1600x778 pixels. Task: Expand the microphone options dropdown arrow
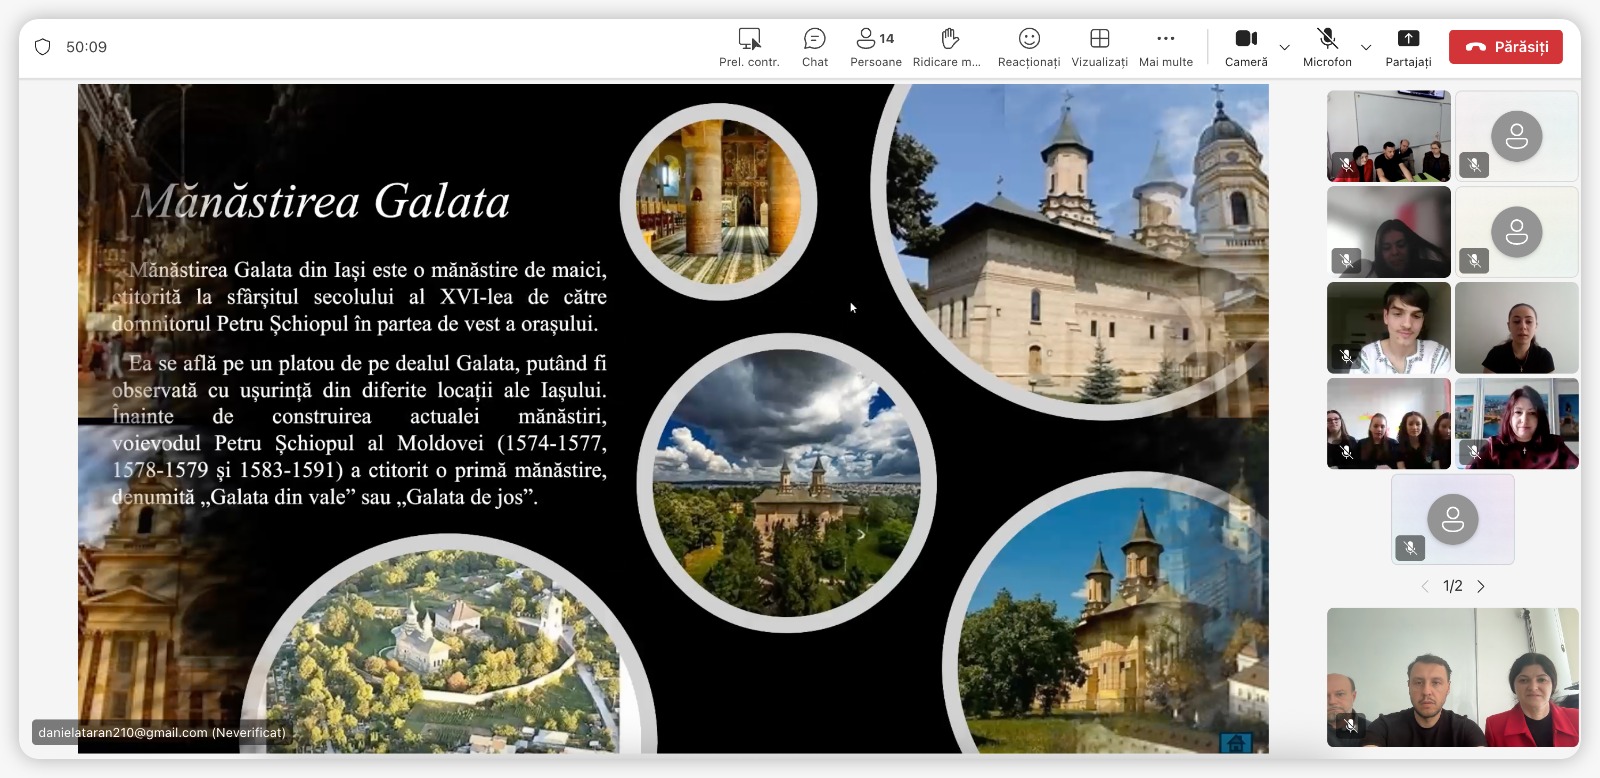point(1366,47)
